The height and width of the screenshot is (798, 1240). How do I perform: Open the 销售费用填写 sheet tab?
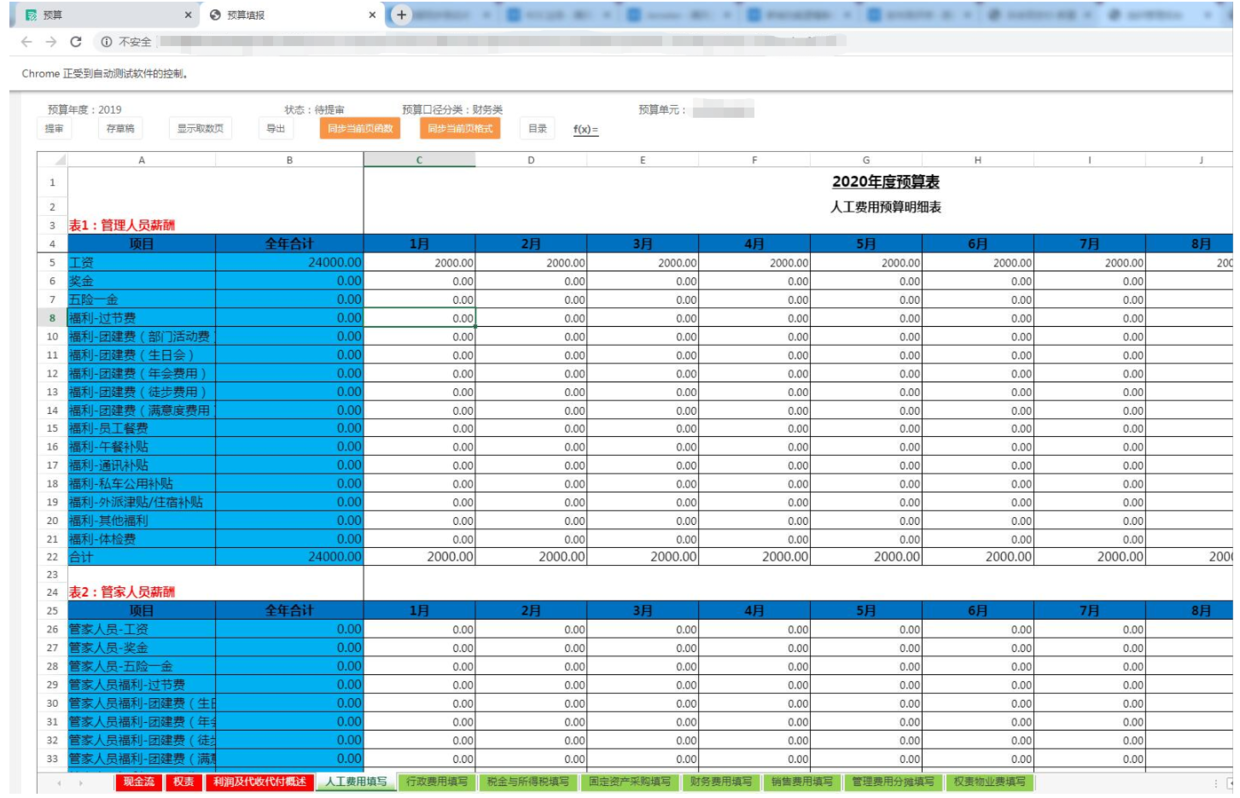pos(802,782)
